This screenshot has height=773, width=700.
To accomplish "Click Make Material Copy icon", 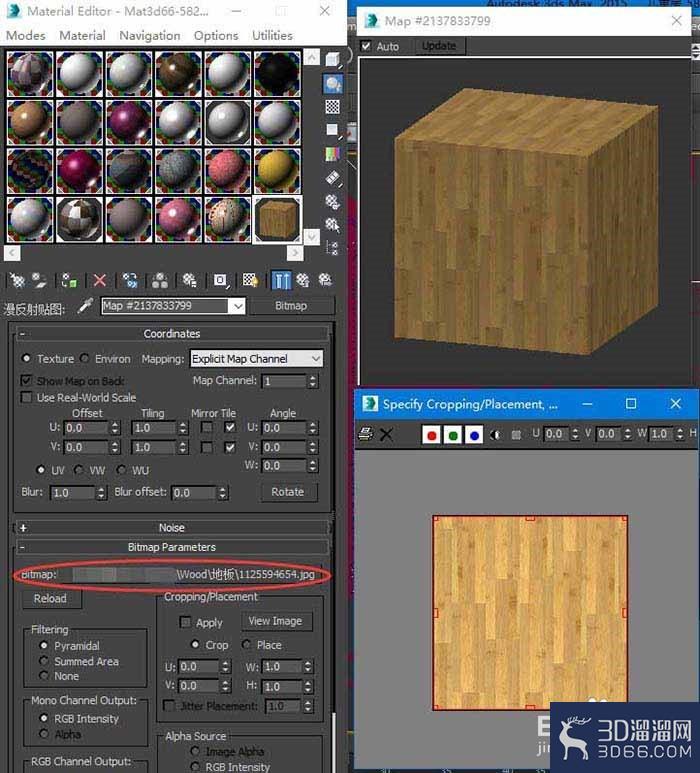I will coord(130,281).
